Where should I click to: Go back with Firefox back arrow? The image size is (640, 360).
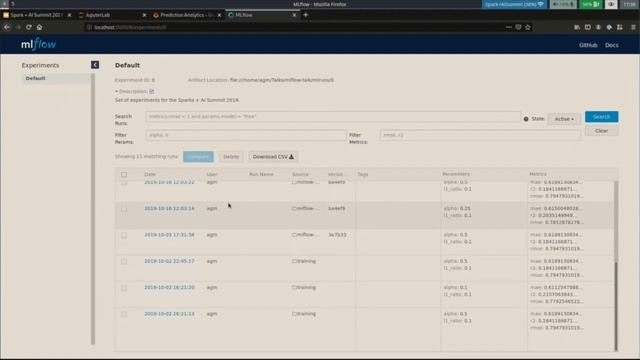[x=7, y=27]
